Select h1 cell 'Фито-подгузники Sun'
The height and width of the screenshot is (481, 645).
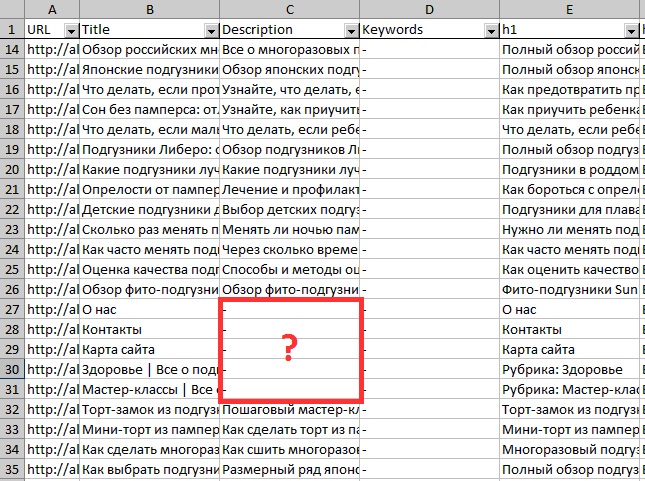569,290
